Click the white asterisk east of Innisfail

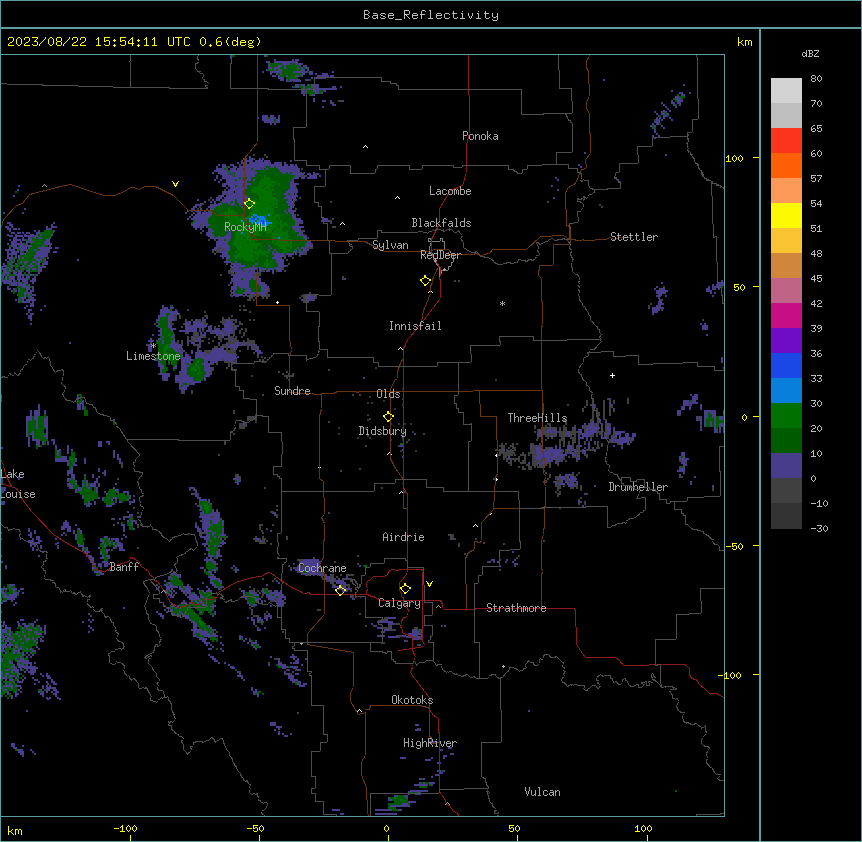(502, 303)
